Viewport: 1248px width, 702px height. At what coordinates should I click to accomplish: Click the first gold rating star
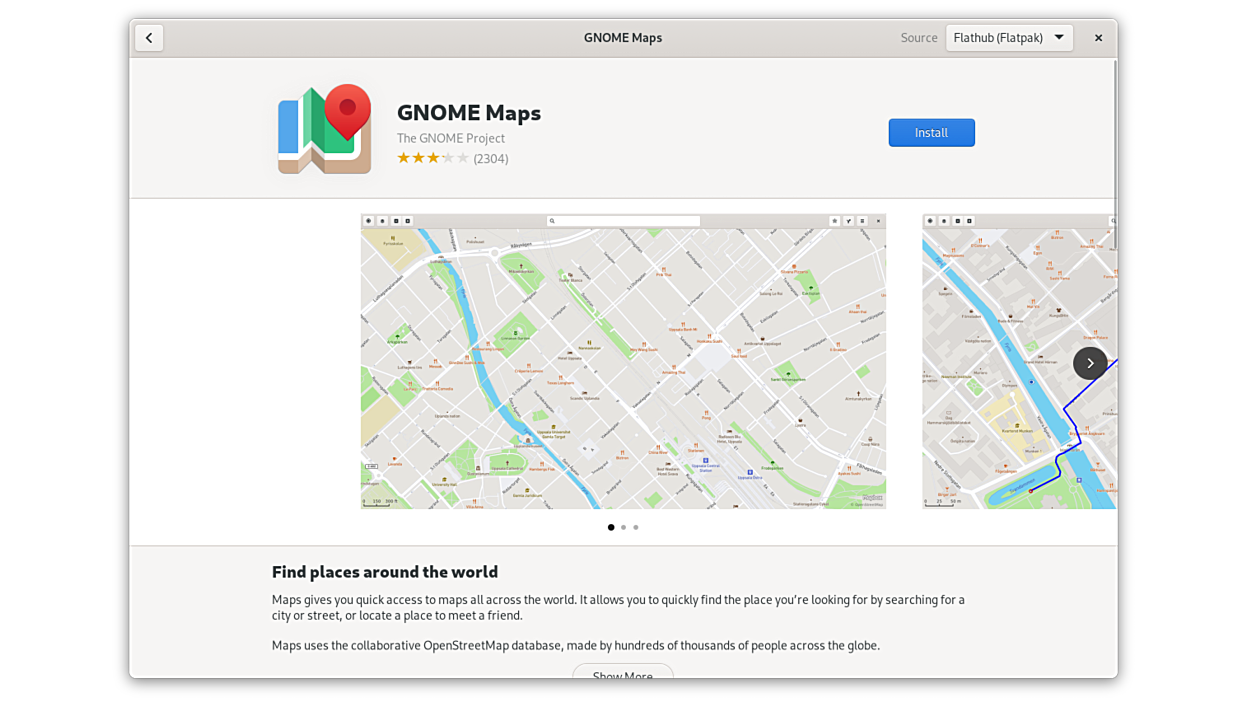point(404,158)
